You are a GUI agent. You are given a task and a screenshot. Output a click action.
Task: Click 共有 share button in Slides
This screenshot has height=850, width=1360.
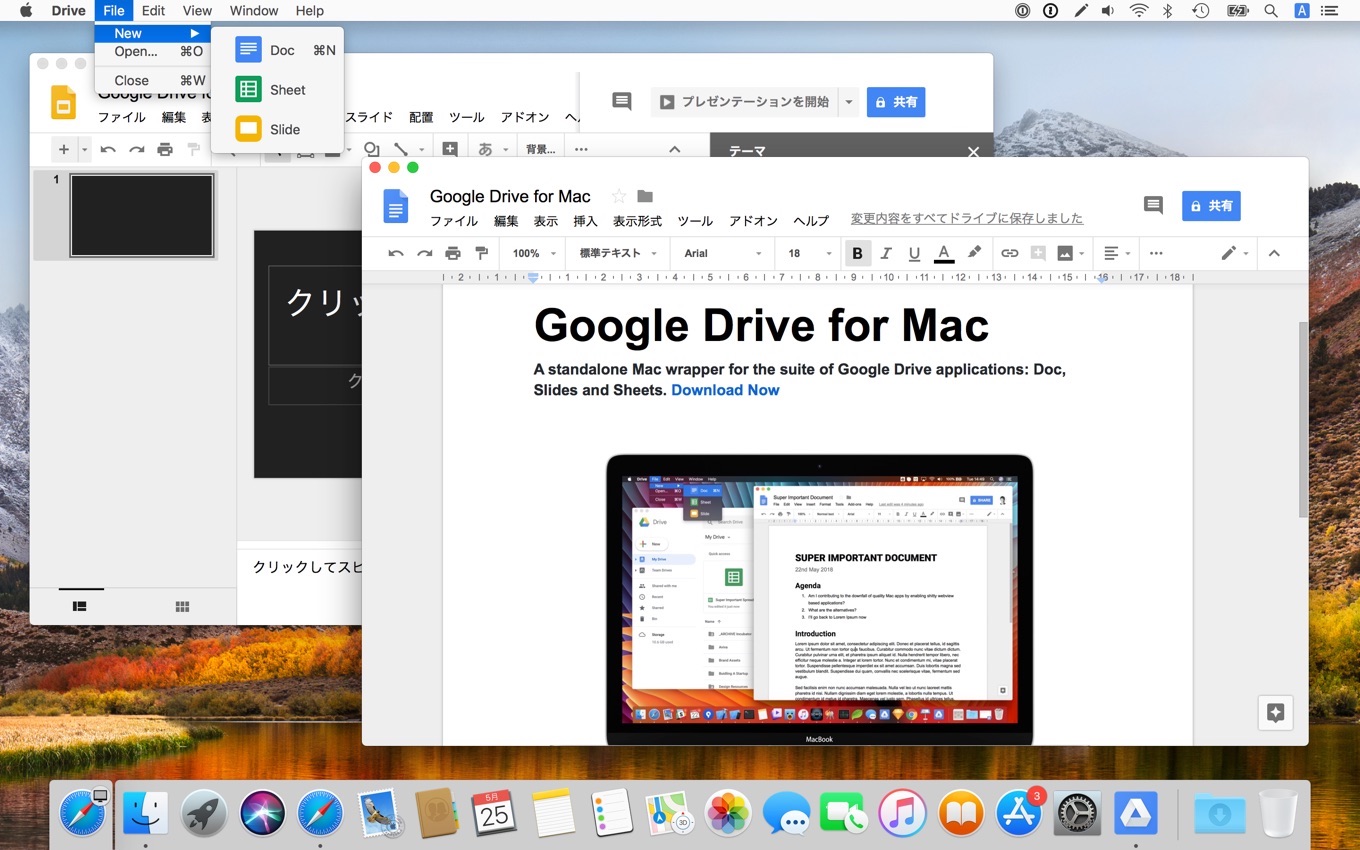896,102
